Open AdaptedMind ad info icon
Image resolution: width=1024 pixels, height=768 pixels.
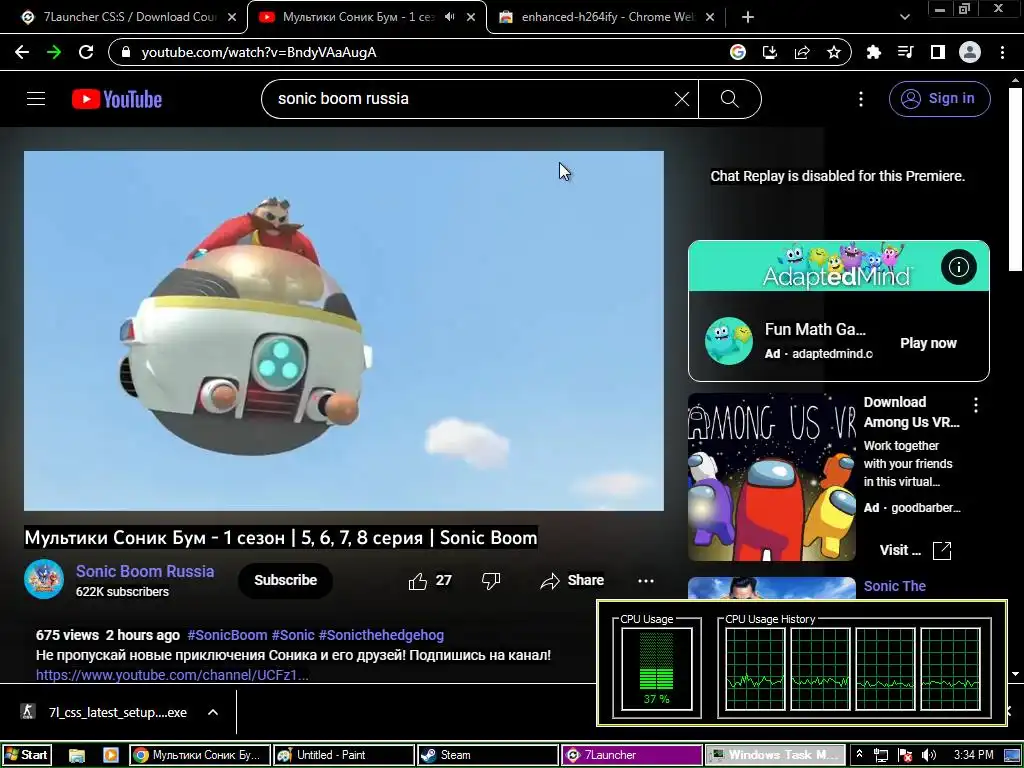(x=959, y=266)
